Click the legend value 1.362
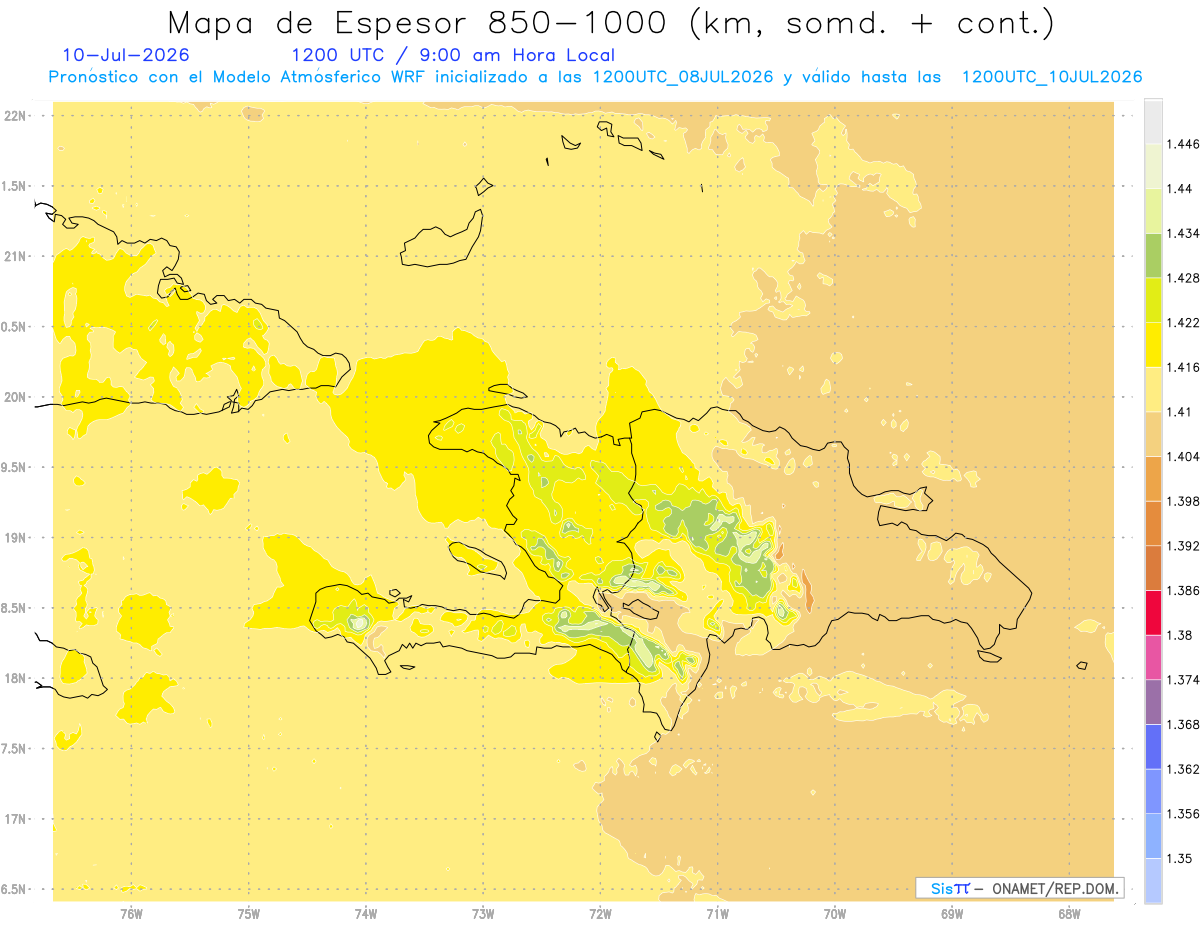Screen dimensions: 1200x927 (x=1183, y=769)
